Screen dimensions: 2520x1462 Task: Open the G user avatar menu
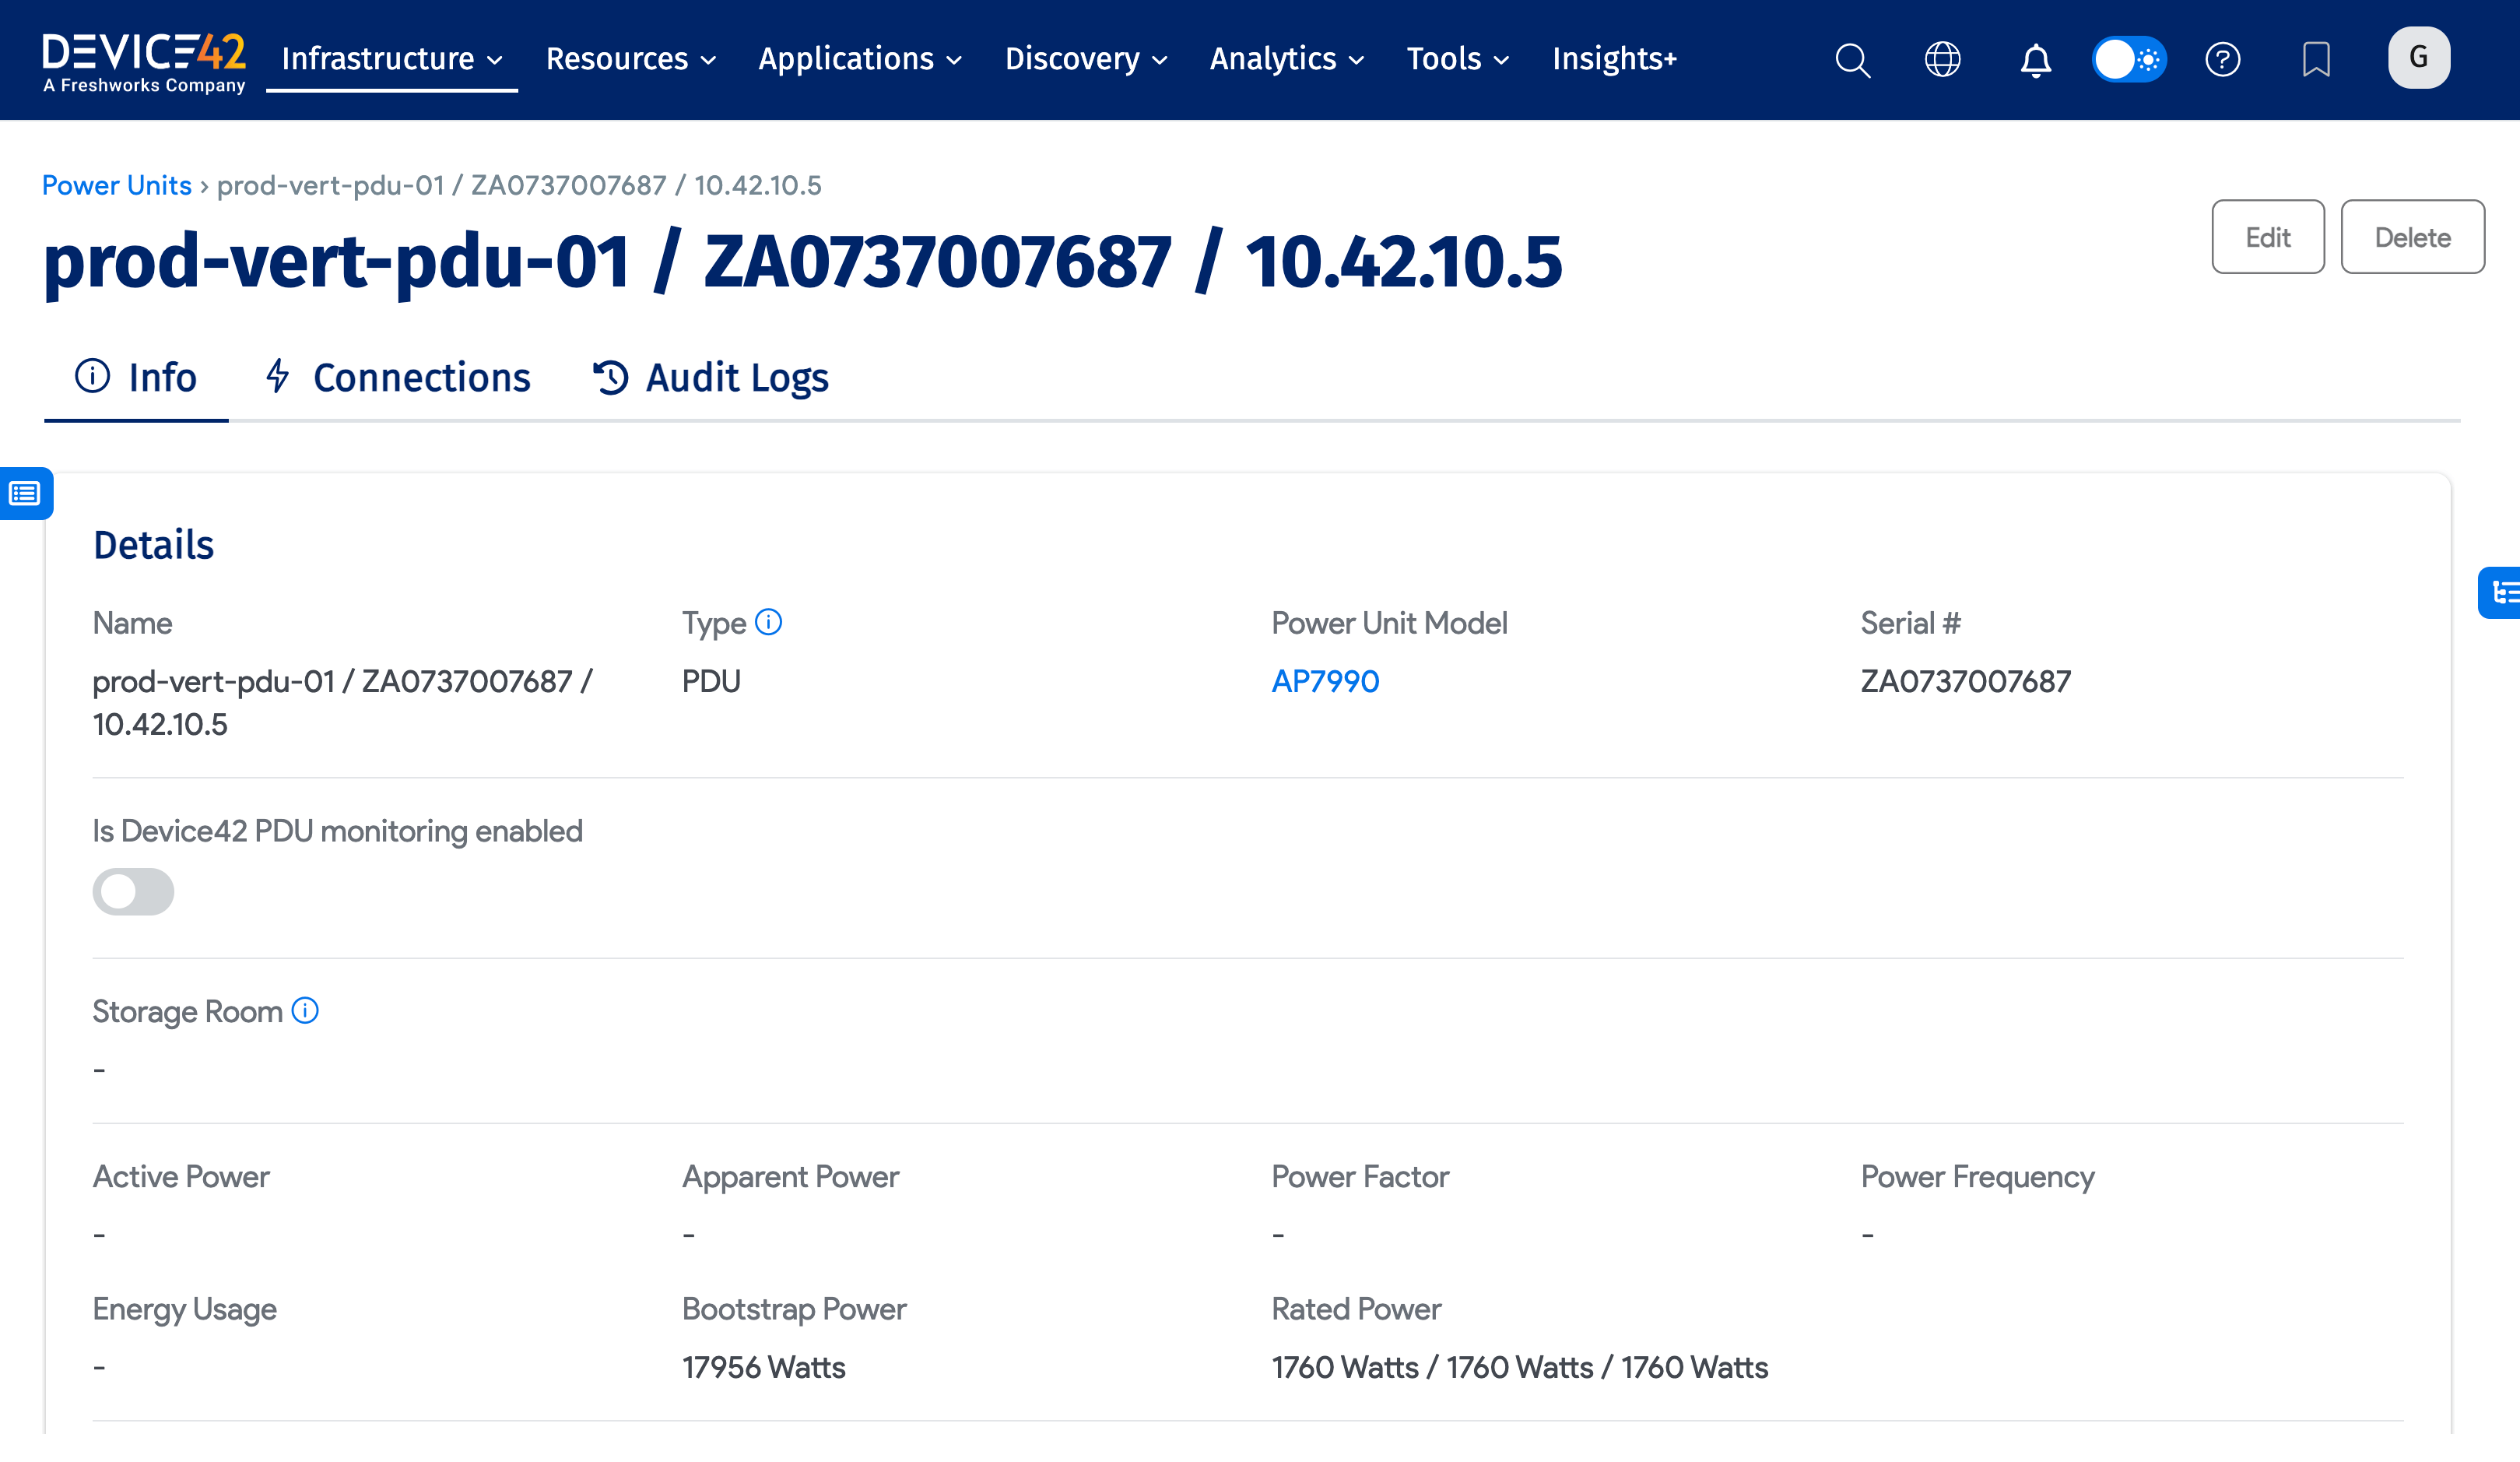pos(2418,58)
